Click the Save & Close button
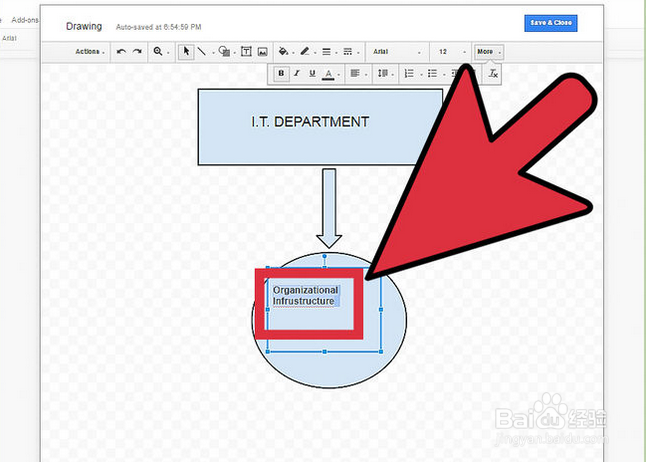 coord(551,23)
